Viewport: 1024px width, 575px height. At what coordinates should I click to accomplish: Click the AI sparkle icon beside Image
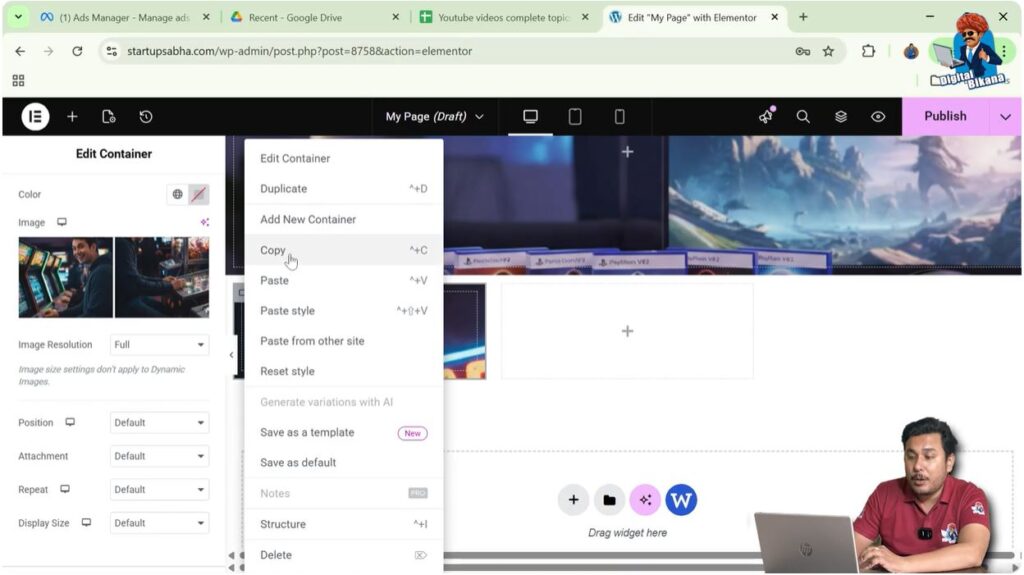pyautogui.click(x=204, y=222)
